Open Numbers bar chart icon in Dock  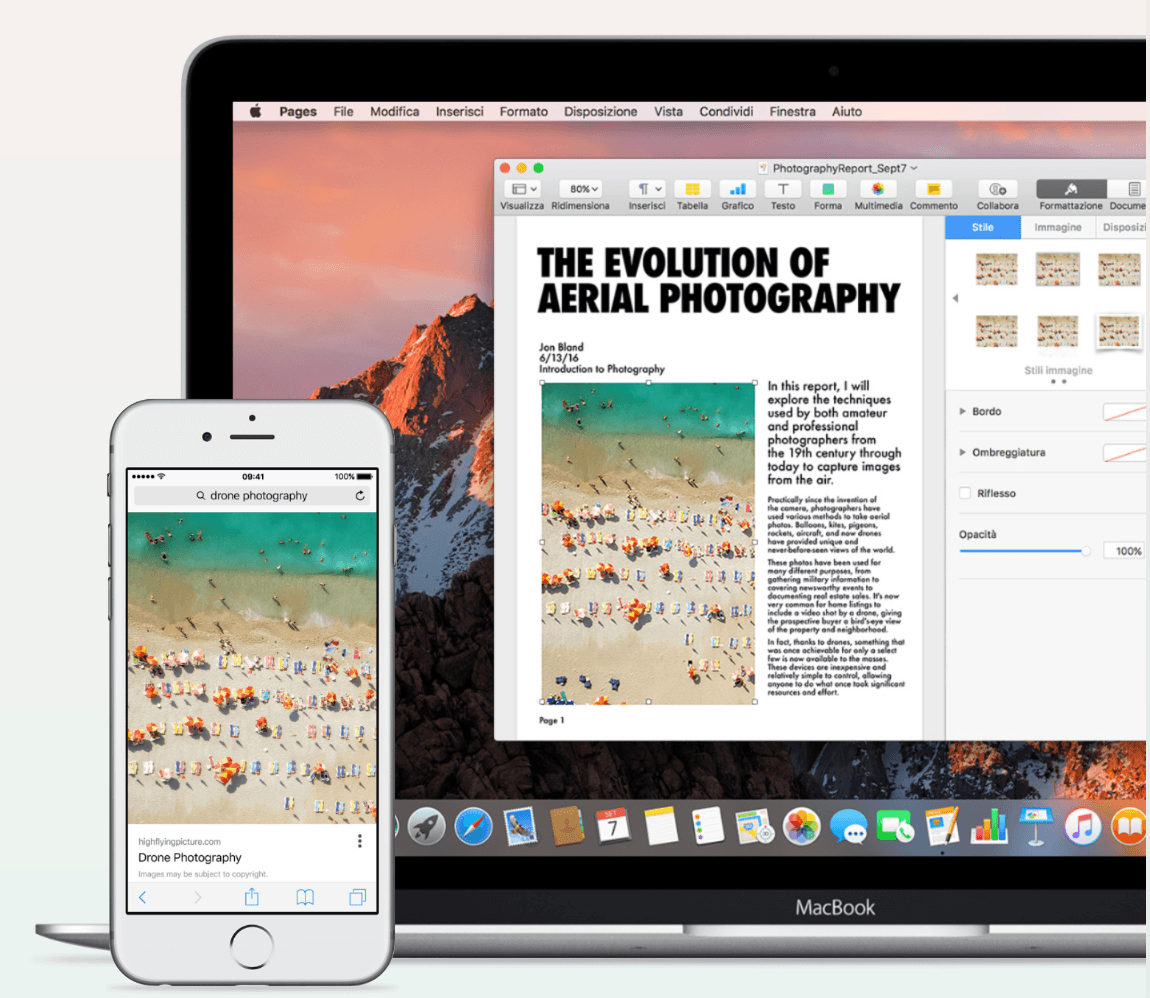989,826
